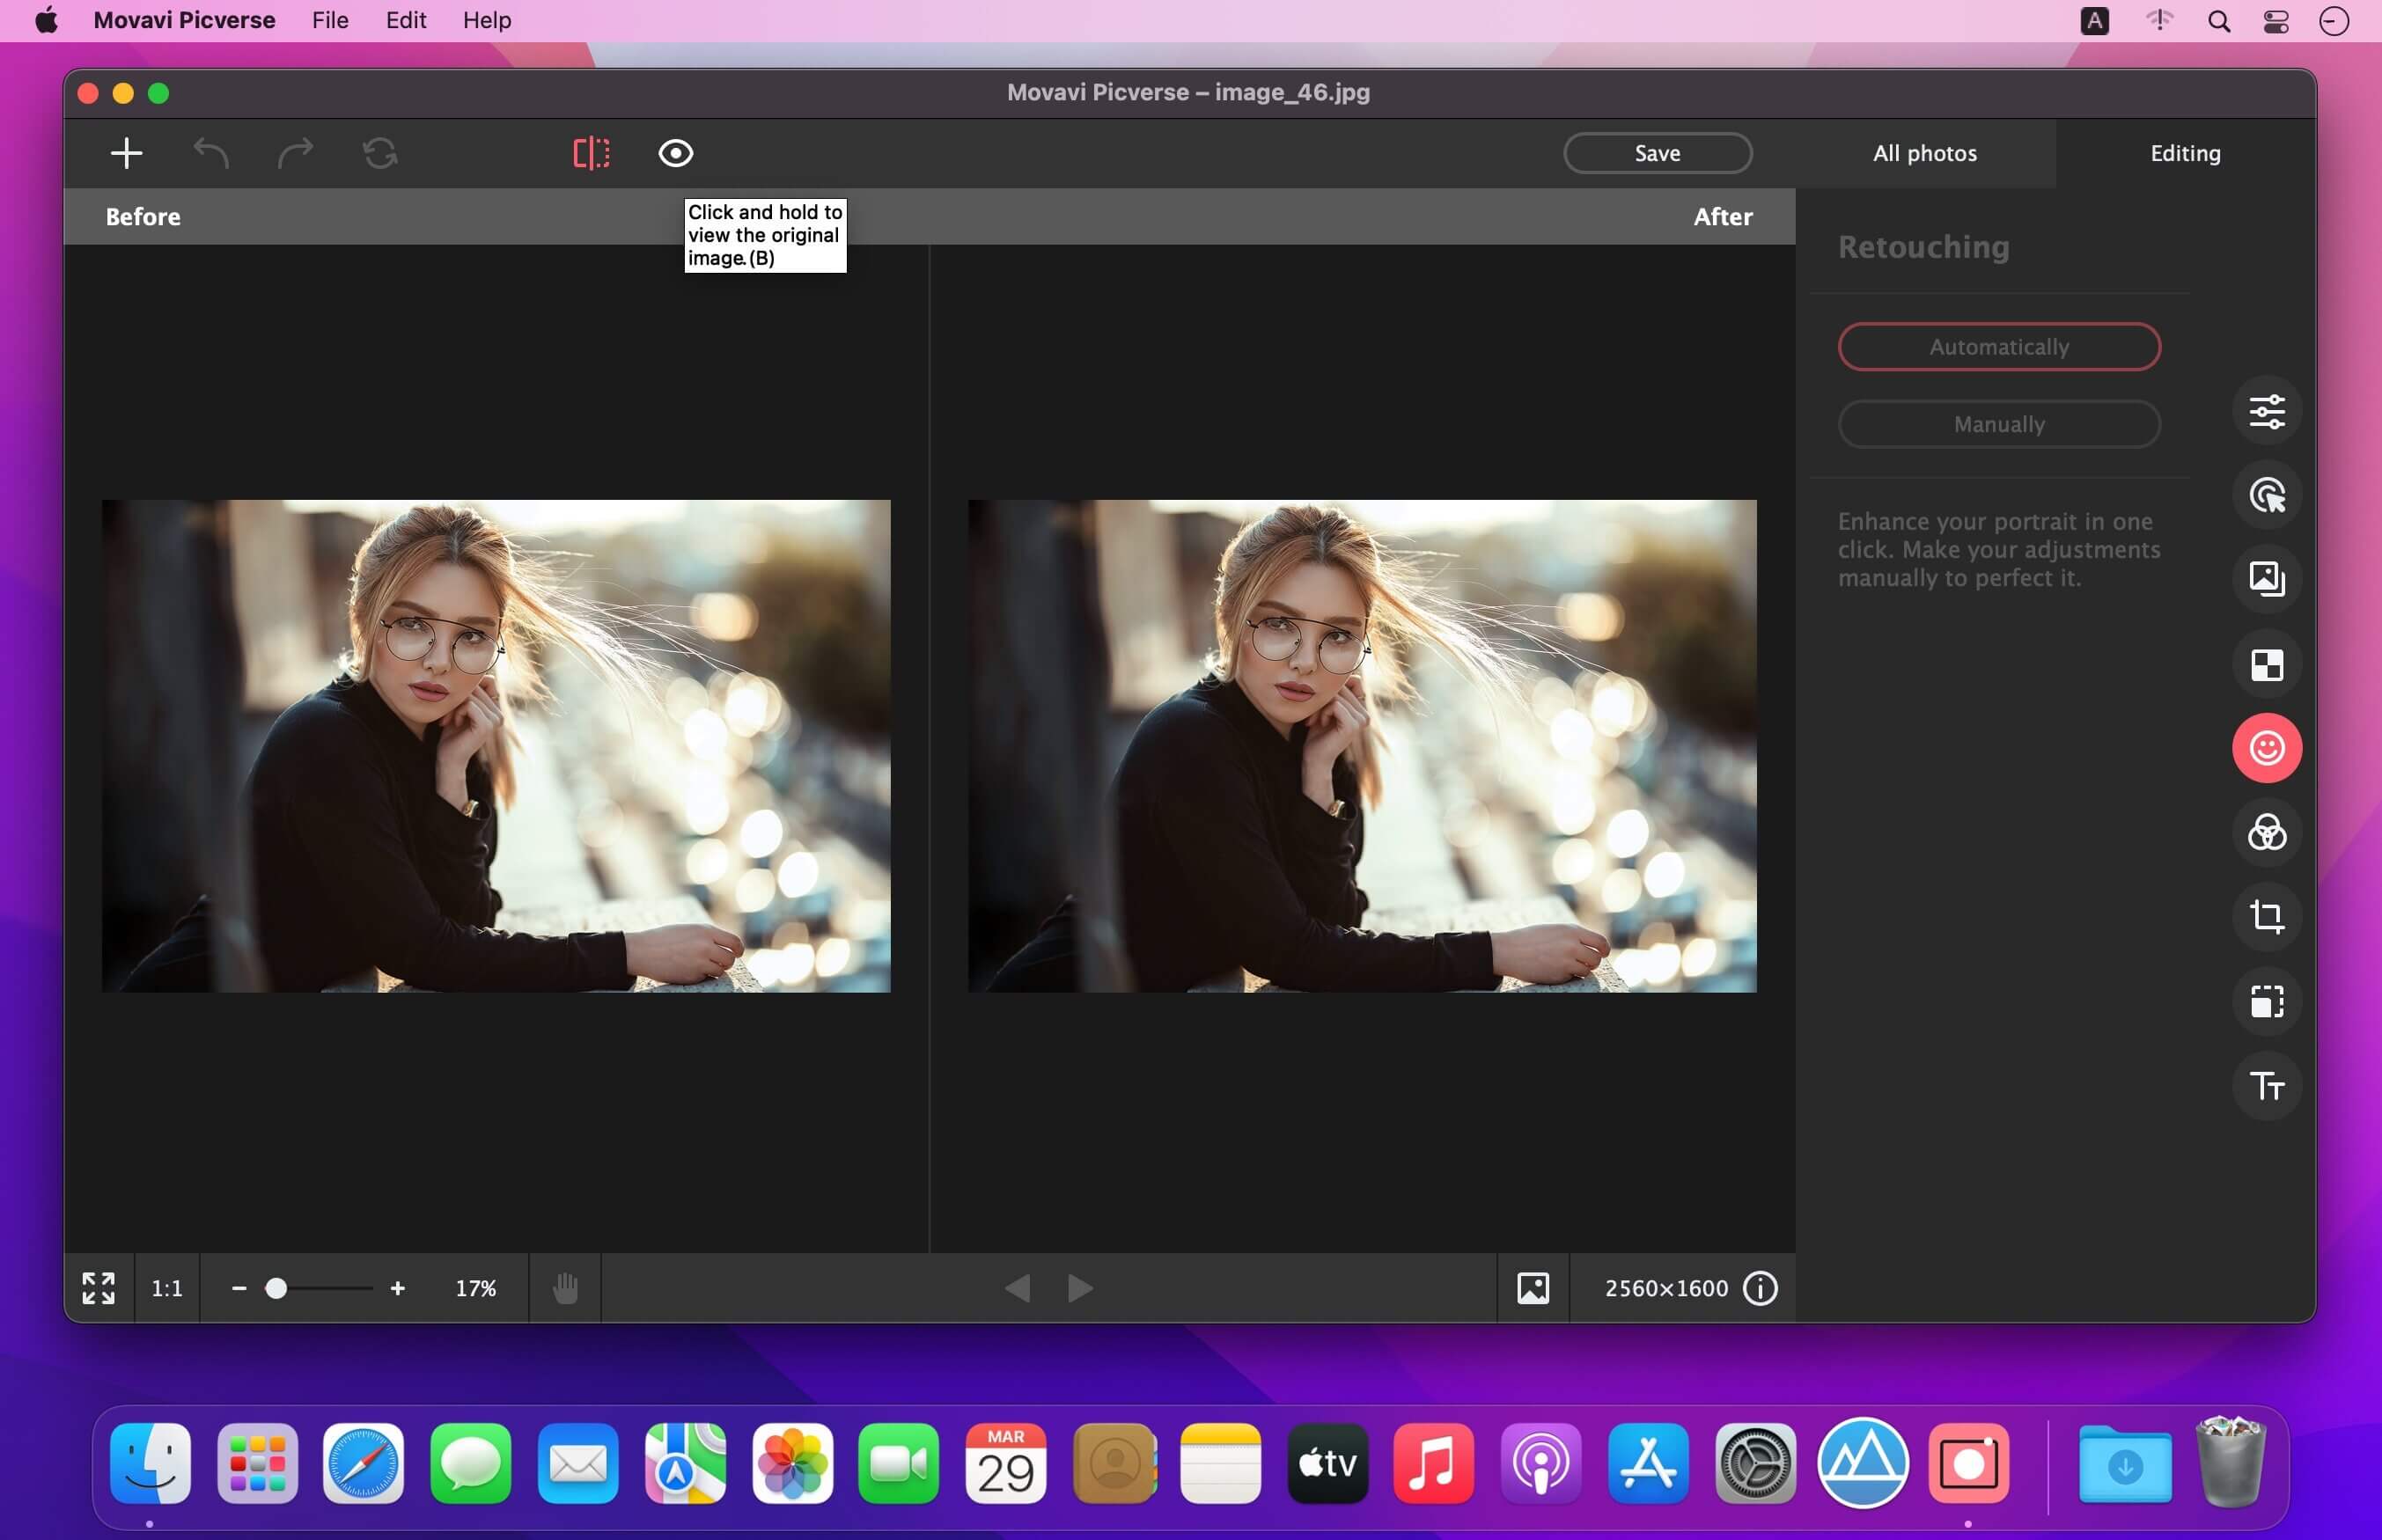Open Control Center in menu bar
Viewport: 2382px width, 1540px height.
pyautogui.click(x=2276, y=21)
